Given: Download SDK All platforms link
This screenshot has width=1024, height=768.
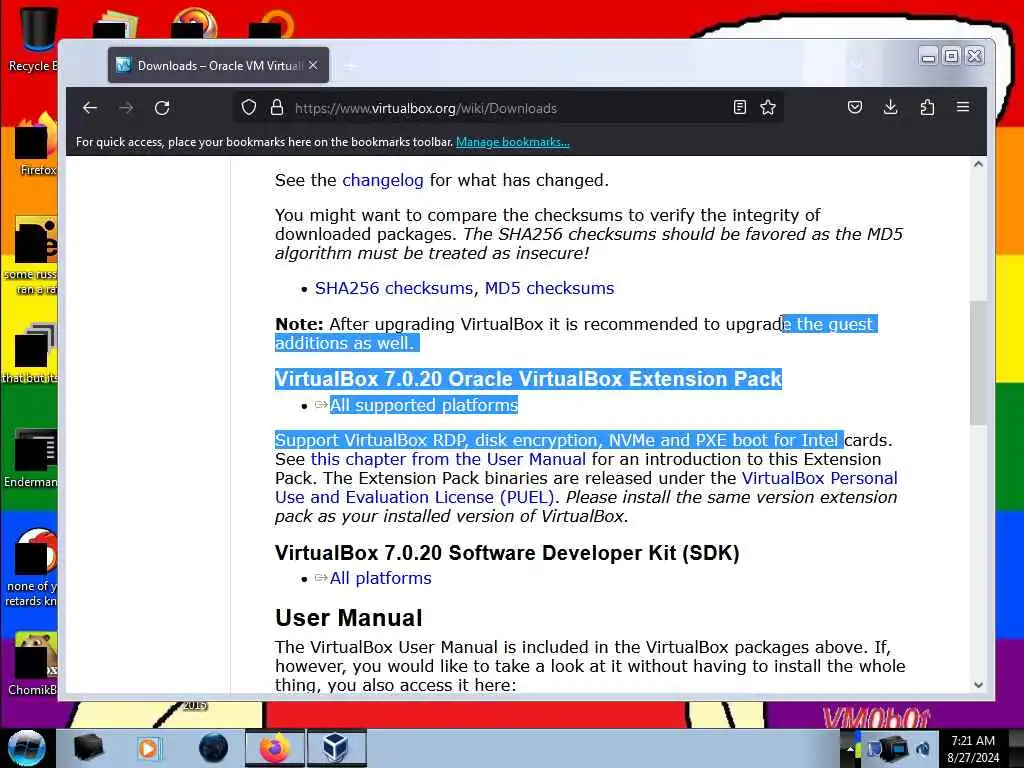Looking at the screenshot, I should (380, 578).
